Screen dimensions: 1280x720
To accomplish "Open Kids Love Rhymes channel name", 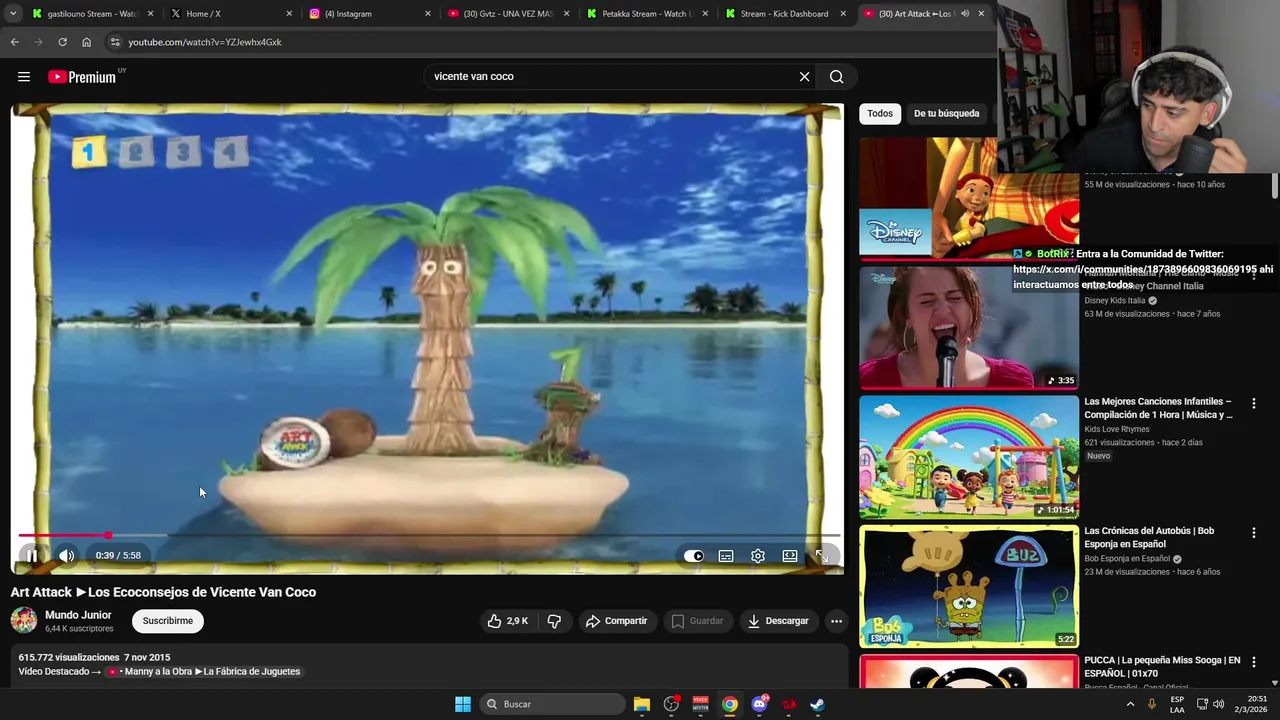I will pos(1117,430).
